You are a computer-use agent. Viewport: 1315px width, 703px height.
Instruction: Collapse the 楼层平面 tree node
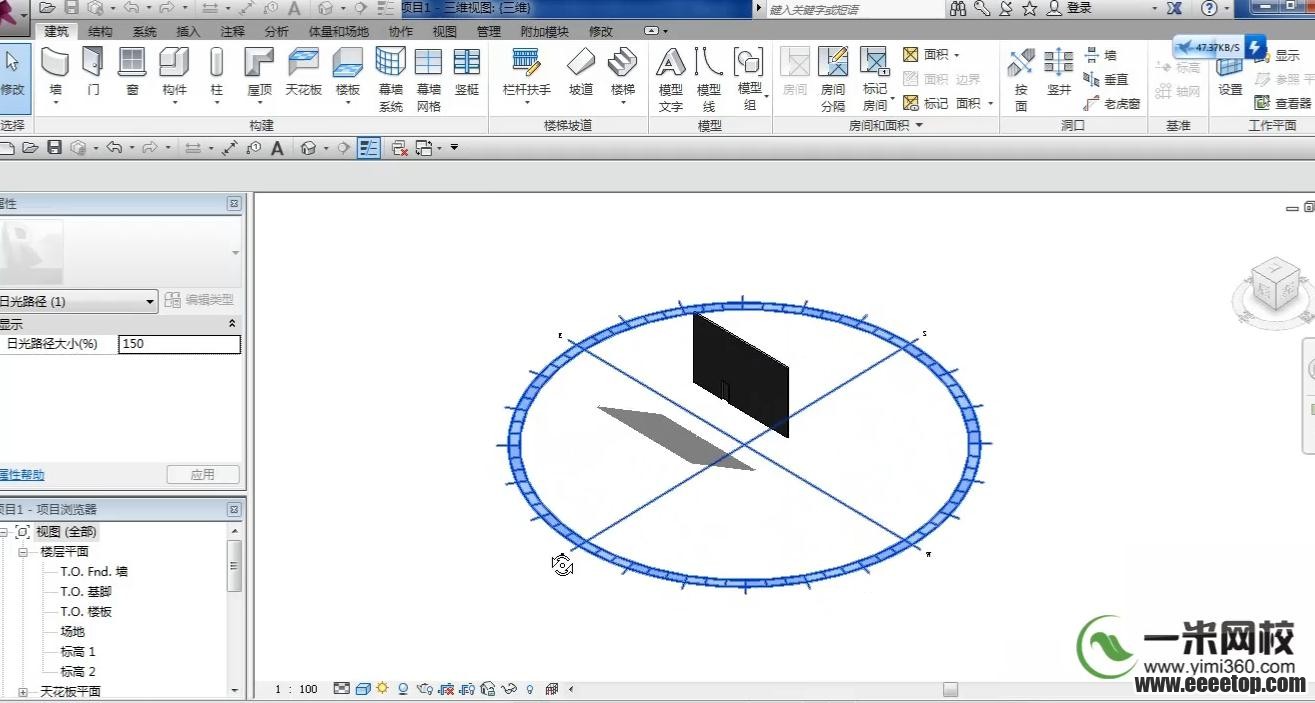22,552
